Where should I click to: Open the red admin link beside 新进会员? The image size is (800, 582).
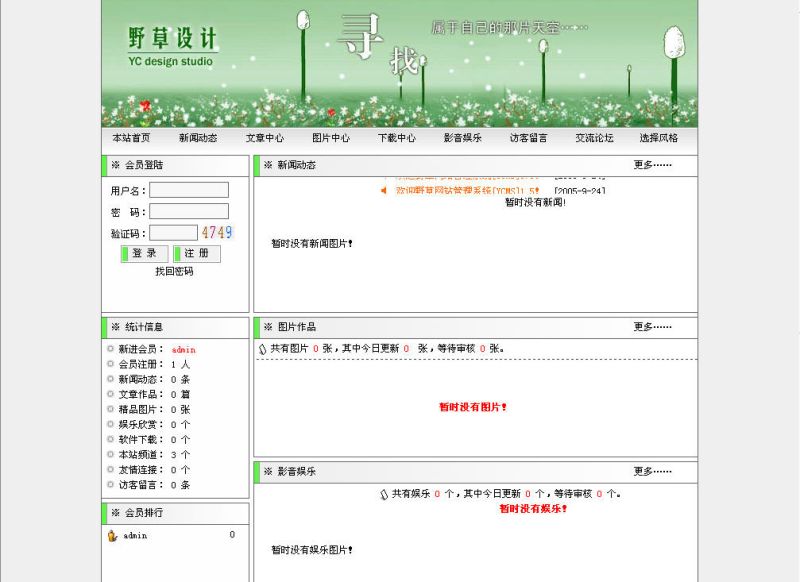pos(184,350)
